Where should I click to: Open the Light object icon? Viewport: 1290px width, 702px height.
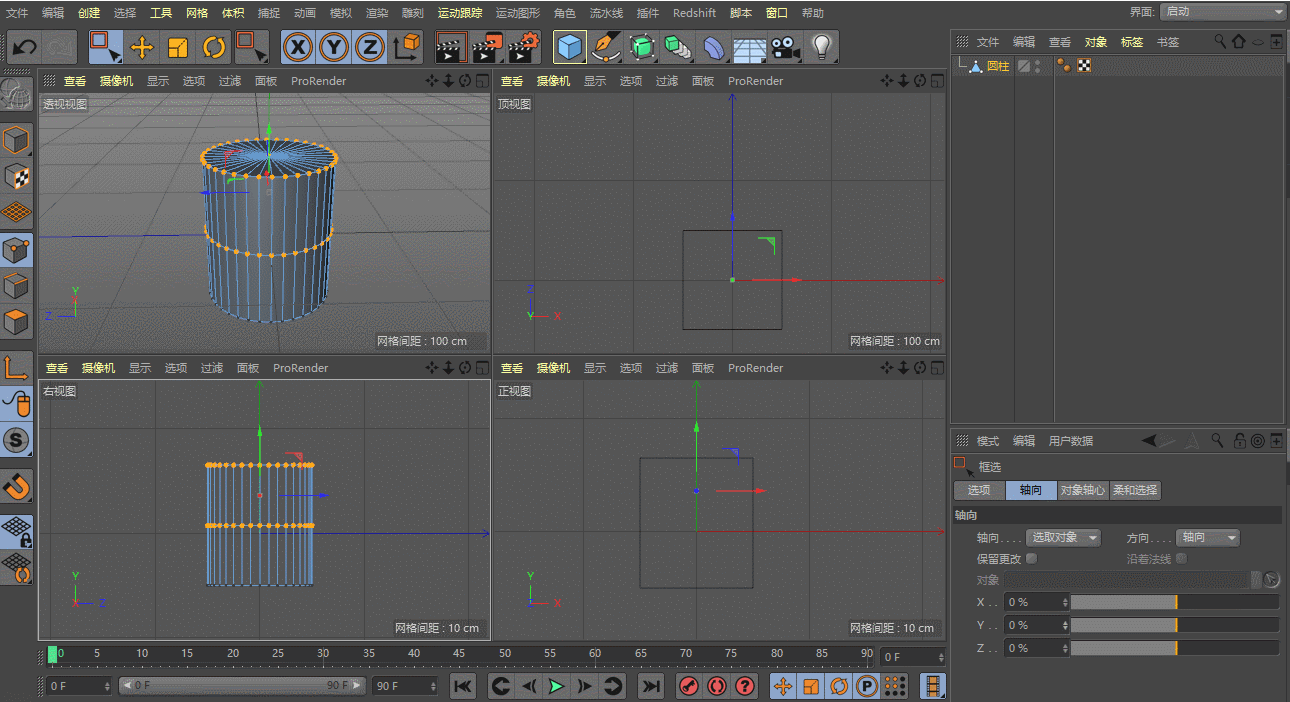click(x=822, y=47)
